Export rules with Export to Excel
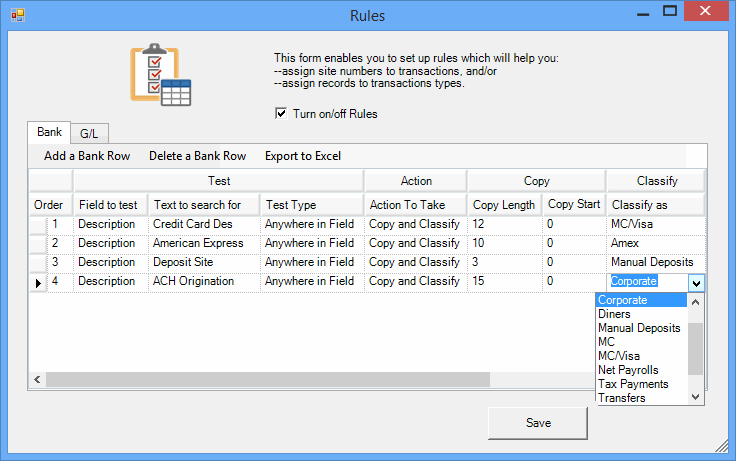The height and width of the screenshot is (461, 736). 302,156
